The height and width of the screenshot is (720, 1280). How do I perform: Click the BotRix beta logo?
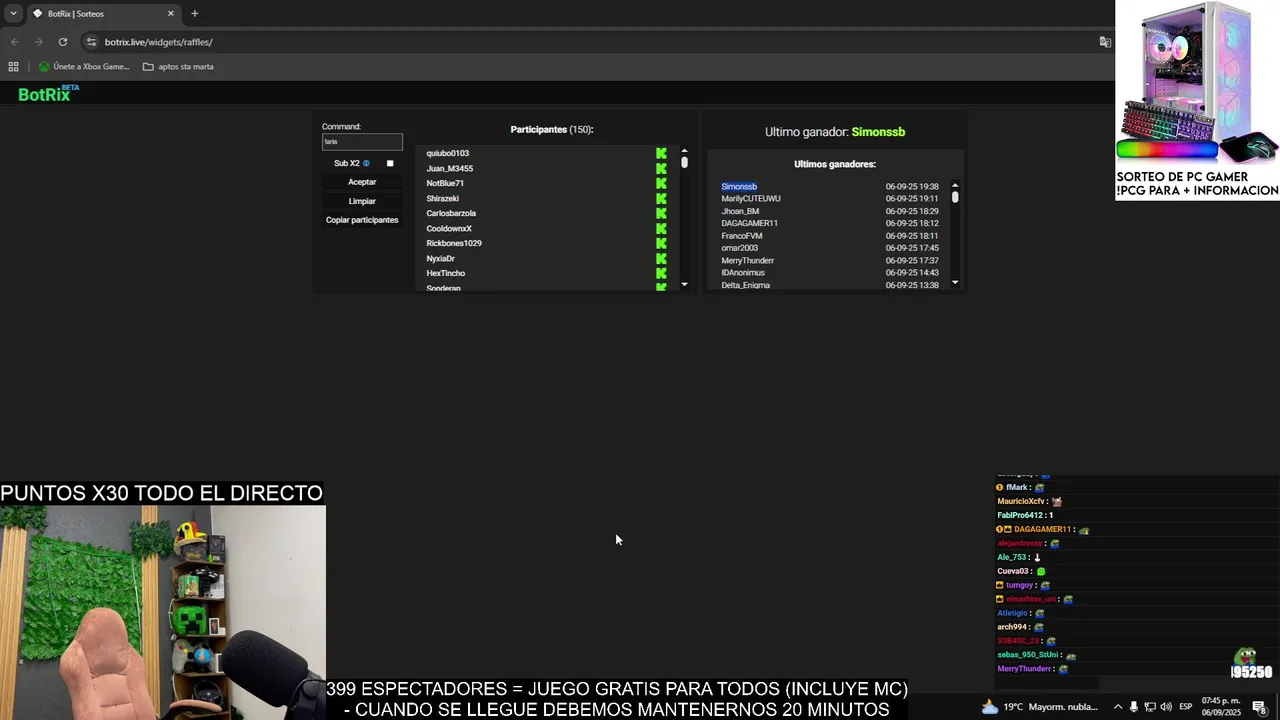48,93
